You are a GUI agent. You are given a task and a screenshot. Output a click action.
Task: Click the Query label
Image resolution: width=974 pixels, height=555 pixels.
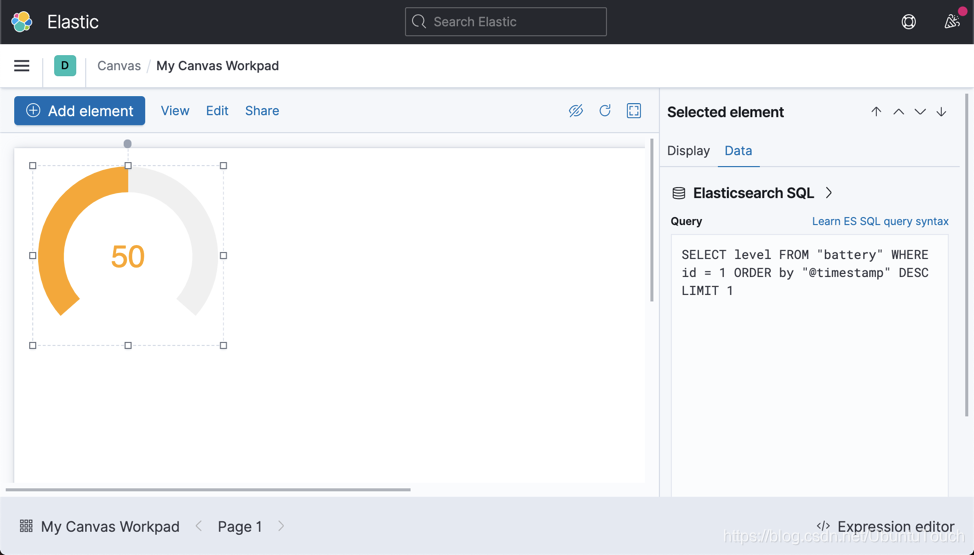pyautogui.click(x=686, y=221)
